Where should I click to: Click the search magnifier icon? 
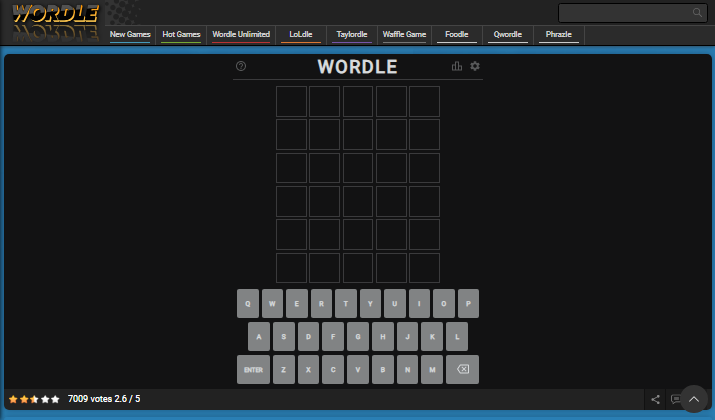point(697,13)
